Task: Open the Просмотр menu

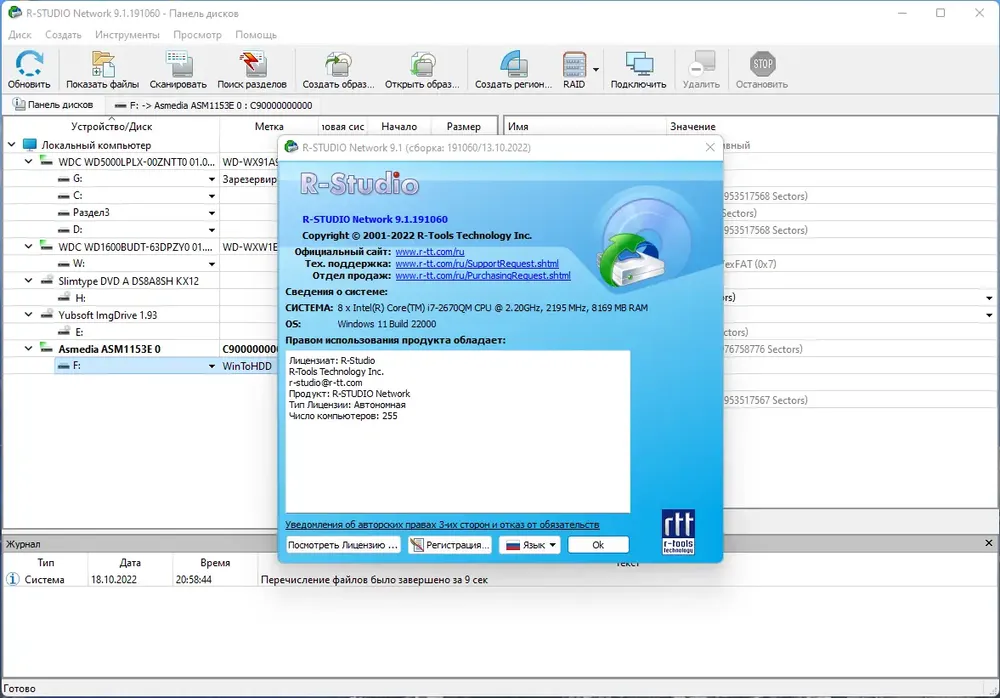Action: click(x=197, y=34)
